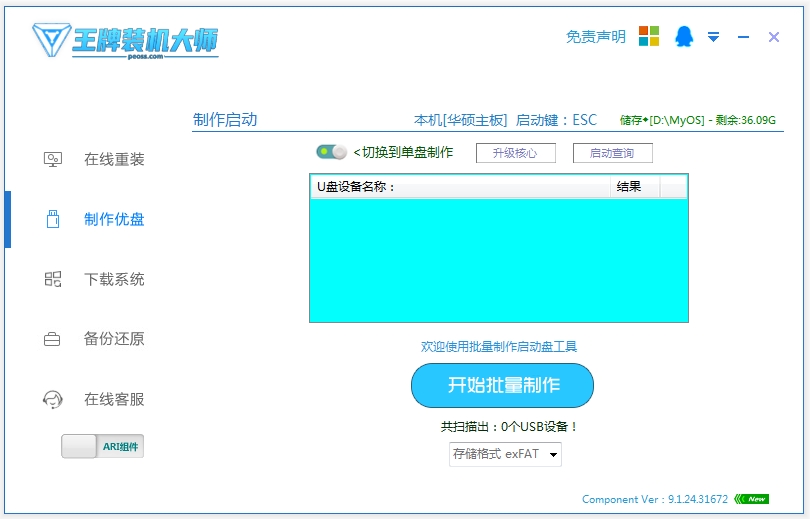Click the 欢迎使用批量制作启动盘工具 text
Screen dimensions: 810x519
point(499,347)
